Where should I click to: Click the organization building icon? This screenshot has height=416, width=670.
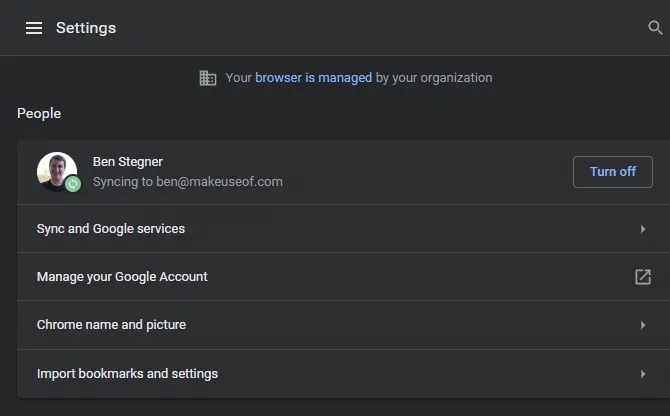[208, 78]
